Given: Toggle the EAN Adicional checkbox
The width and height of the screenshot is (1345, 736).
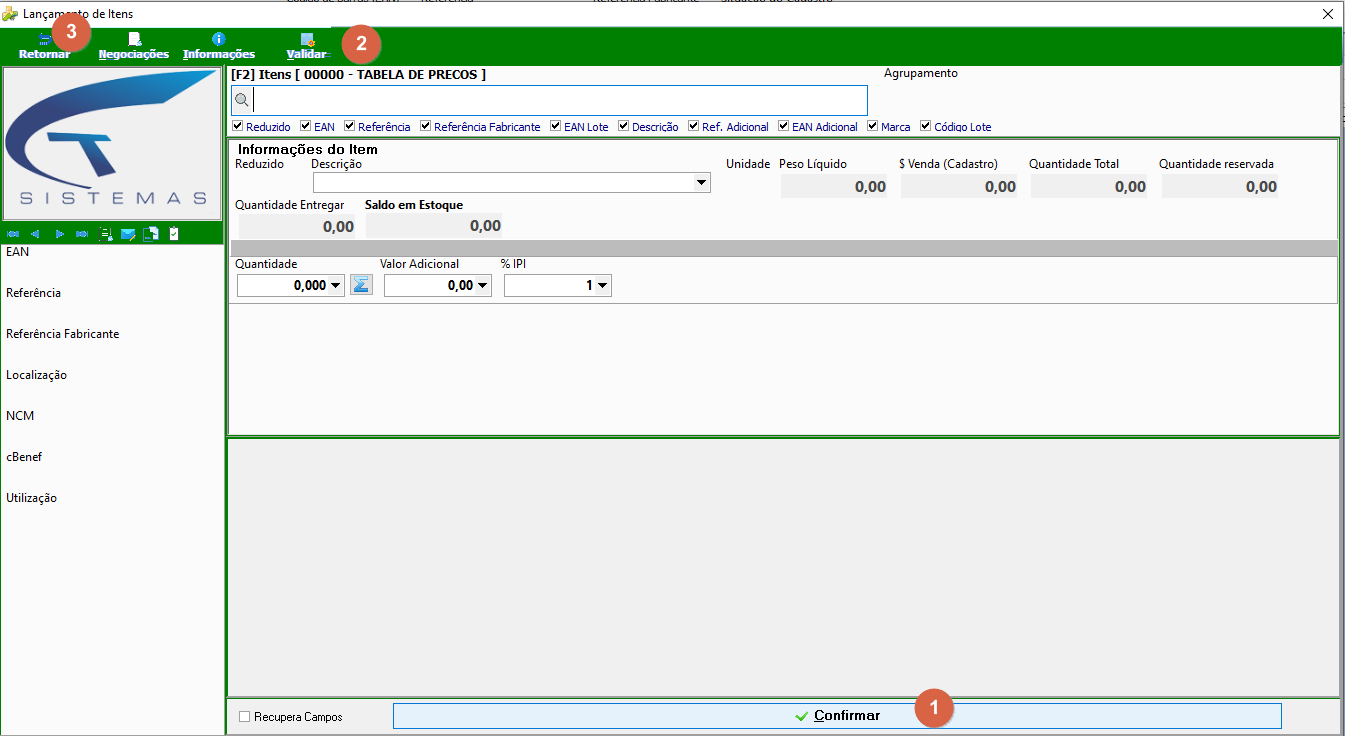Looking at the screenshot, I should tap(784, 127).
